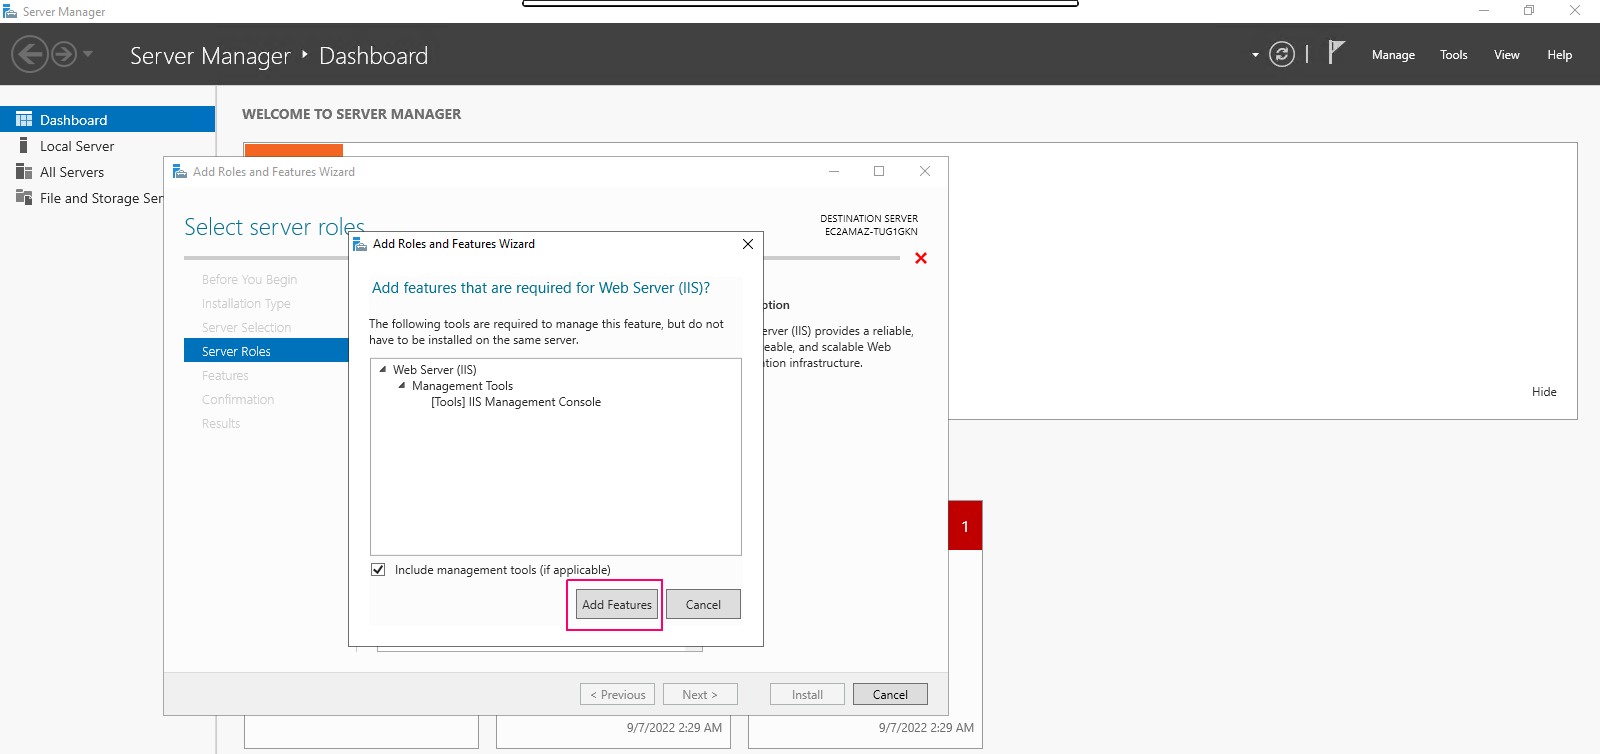
Task: Open the notifications flag icon
Action: click(x=1336, y=52)
